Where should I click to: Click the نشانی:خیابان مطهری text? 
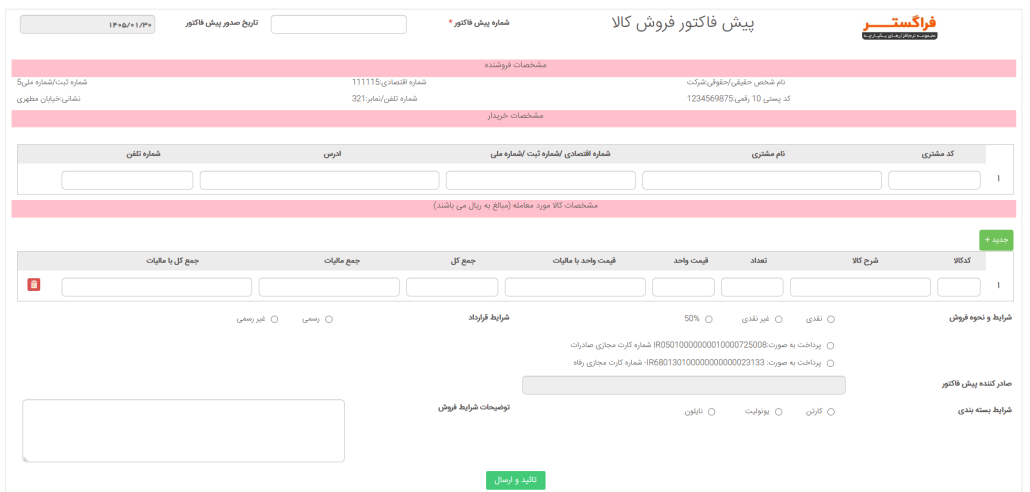(x=49, y=99)
